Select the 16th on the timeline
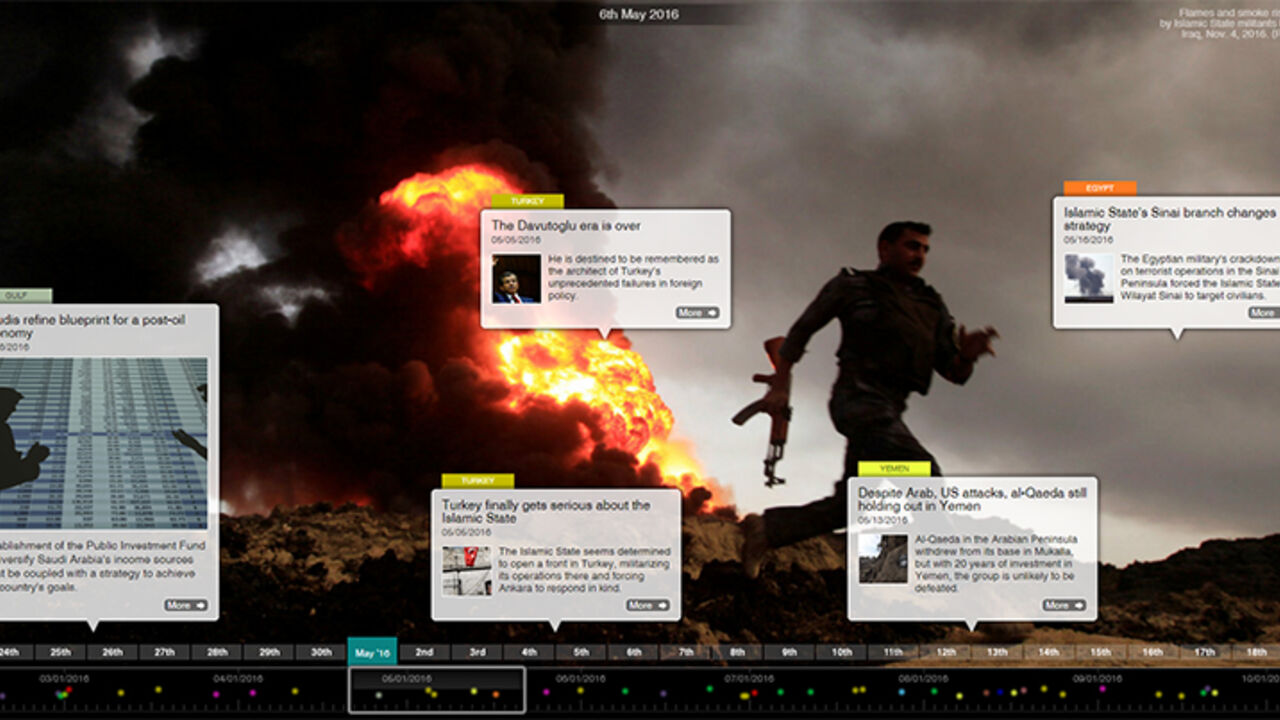 click(1153, 652)
